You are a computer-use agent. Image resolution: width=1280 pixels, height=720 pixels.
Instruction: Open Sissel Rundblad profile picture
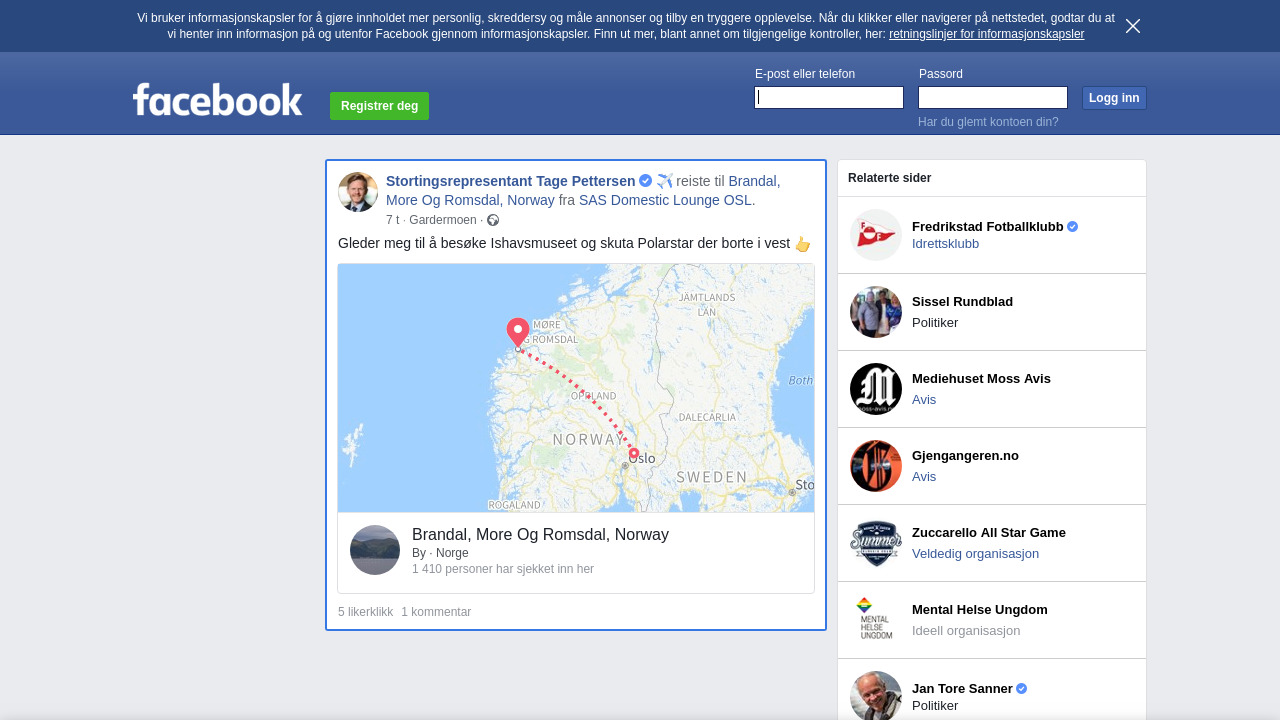876,312
